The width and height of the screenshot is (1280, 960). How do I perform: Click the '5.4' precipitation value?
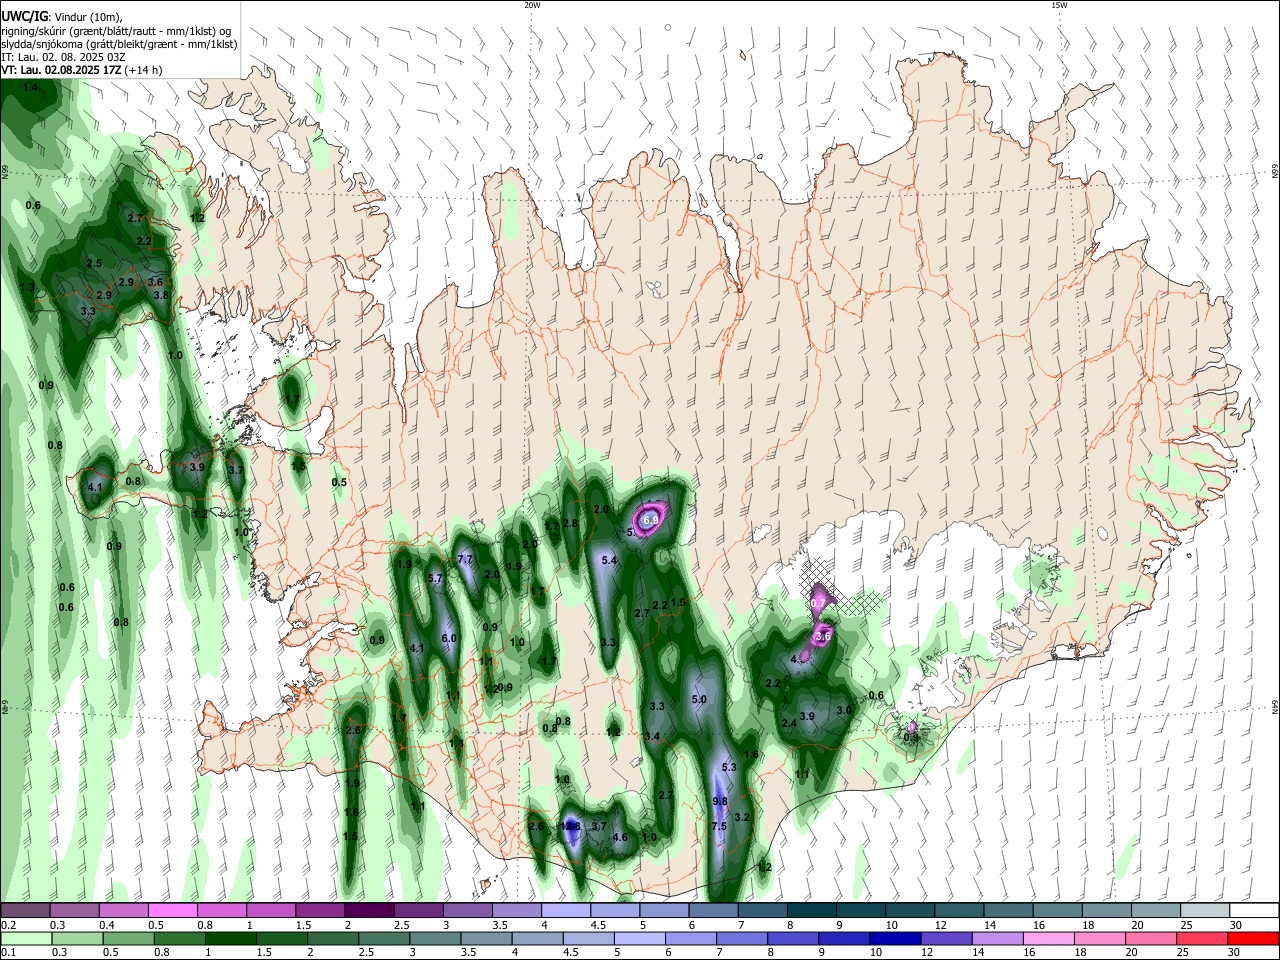pyautogui.click(x=609, y=561)
